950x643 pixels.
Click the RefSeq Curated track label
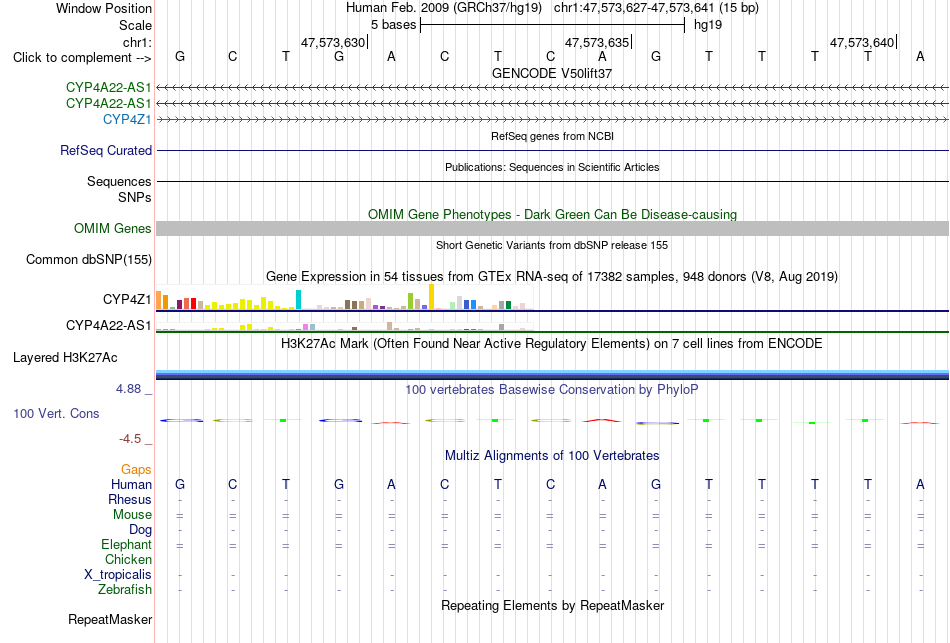click(x=106, y=150)
